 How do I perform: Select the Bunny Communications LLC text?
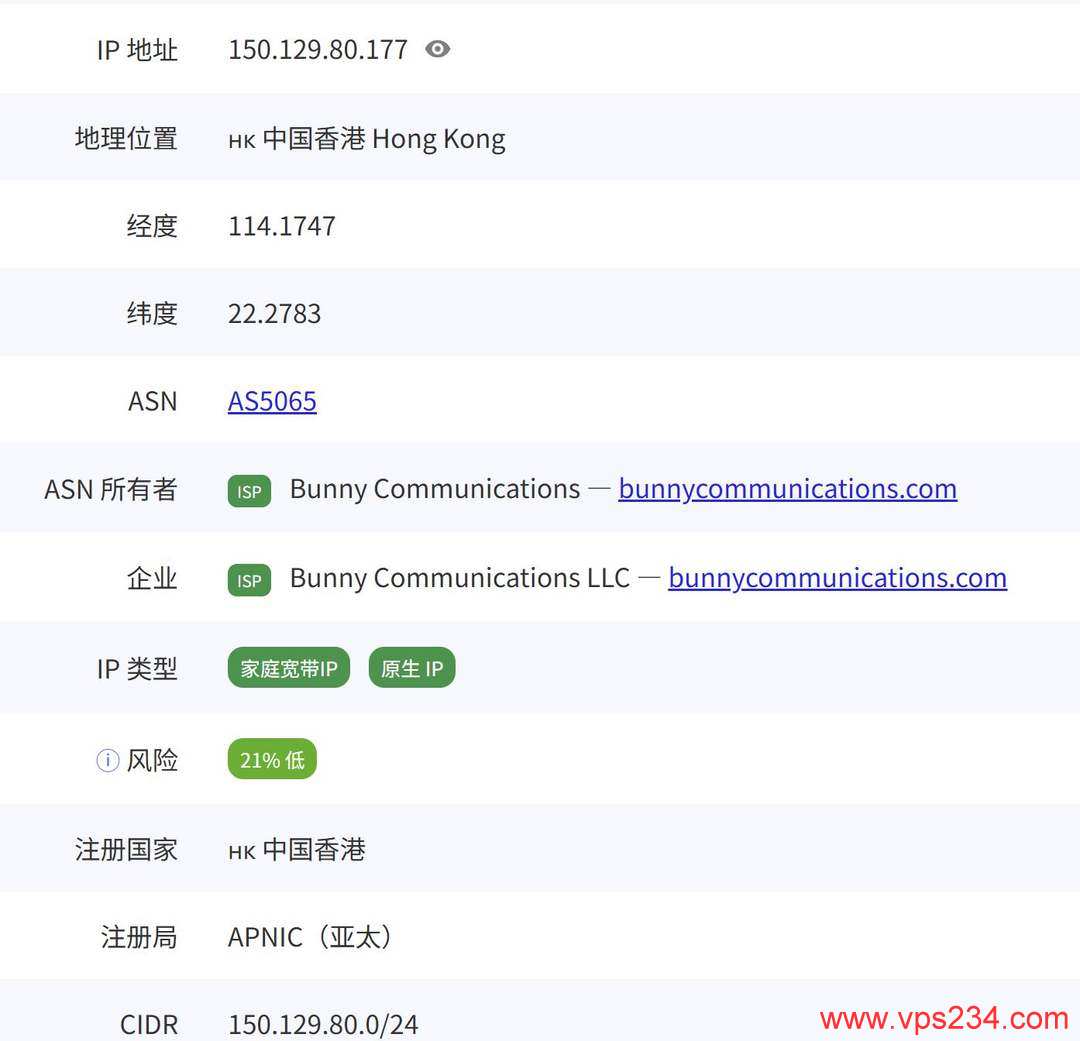pos(460,577)
